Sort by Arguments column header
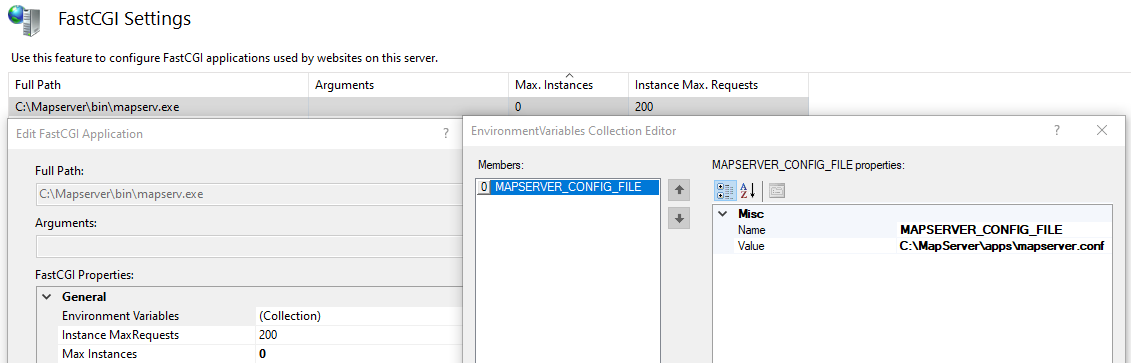This screenshot has width=1131, height=363. [x=408, y=85]
